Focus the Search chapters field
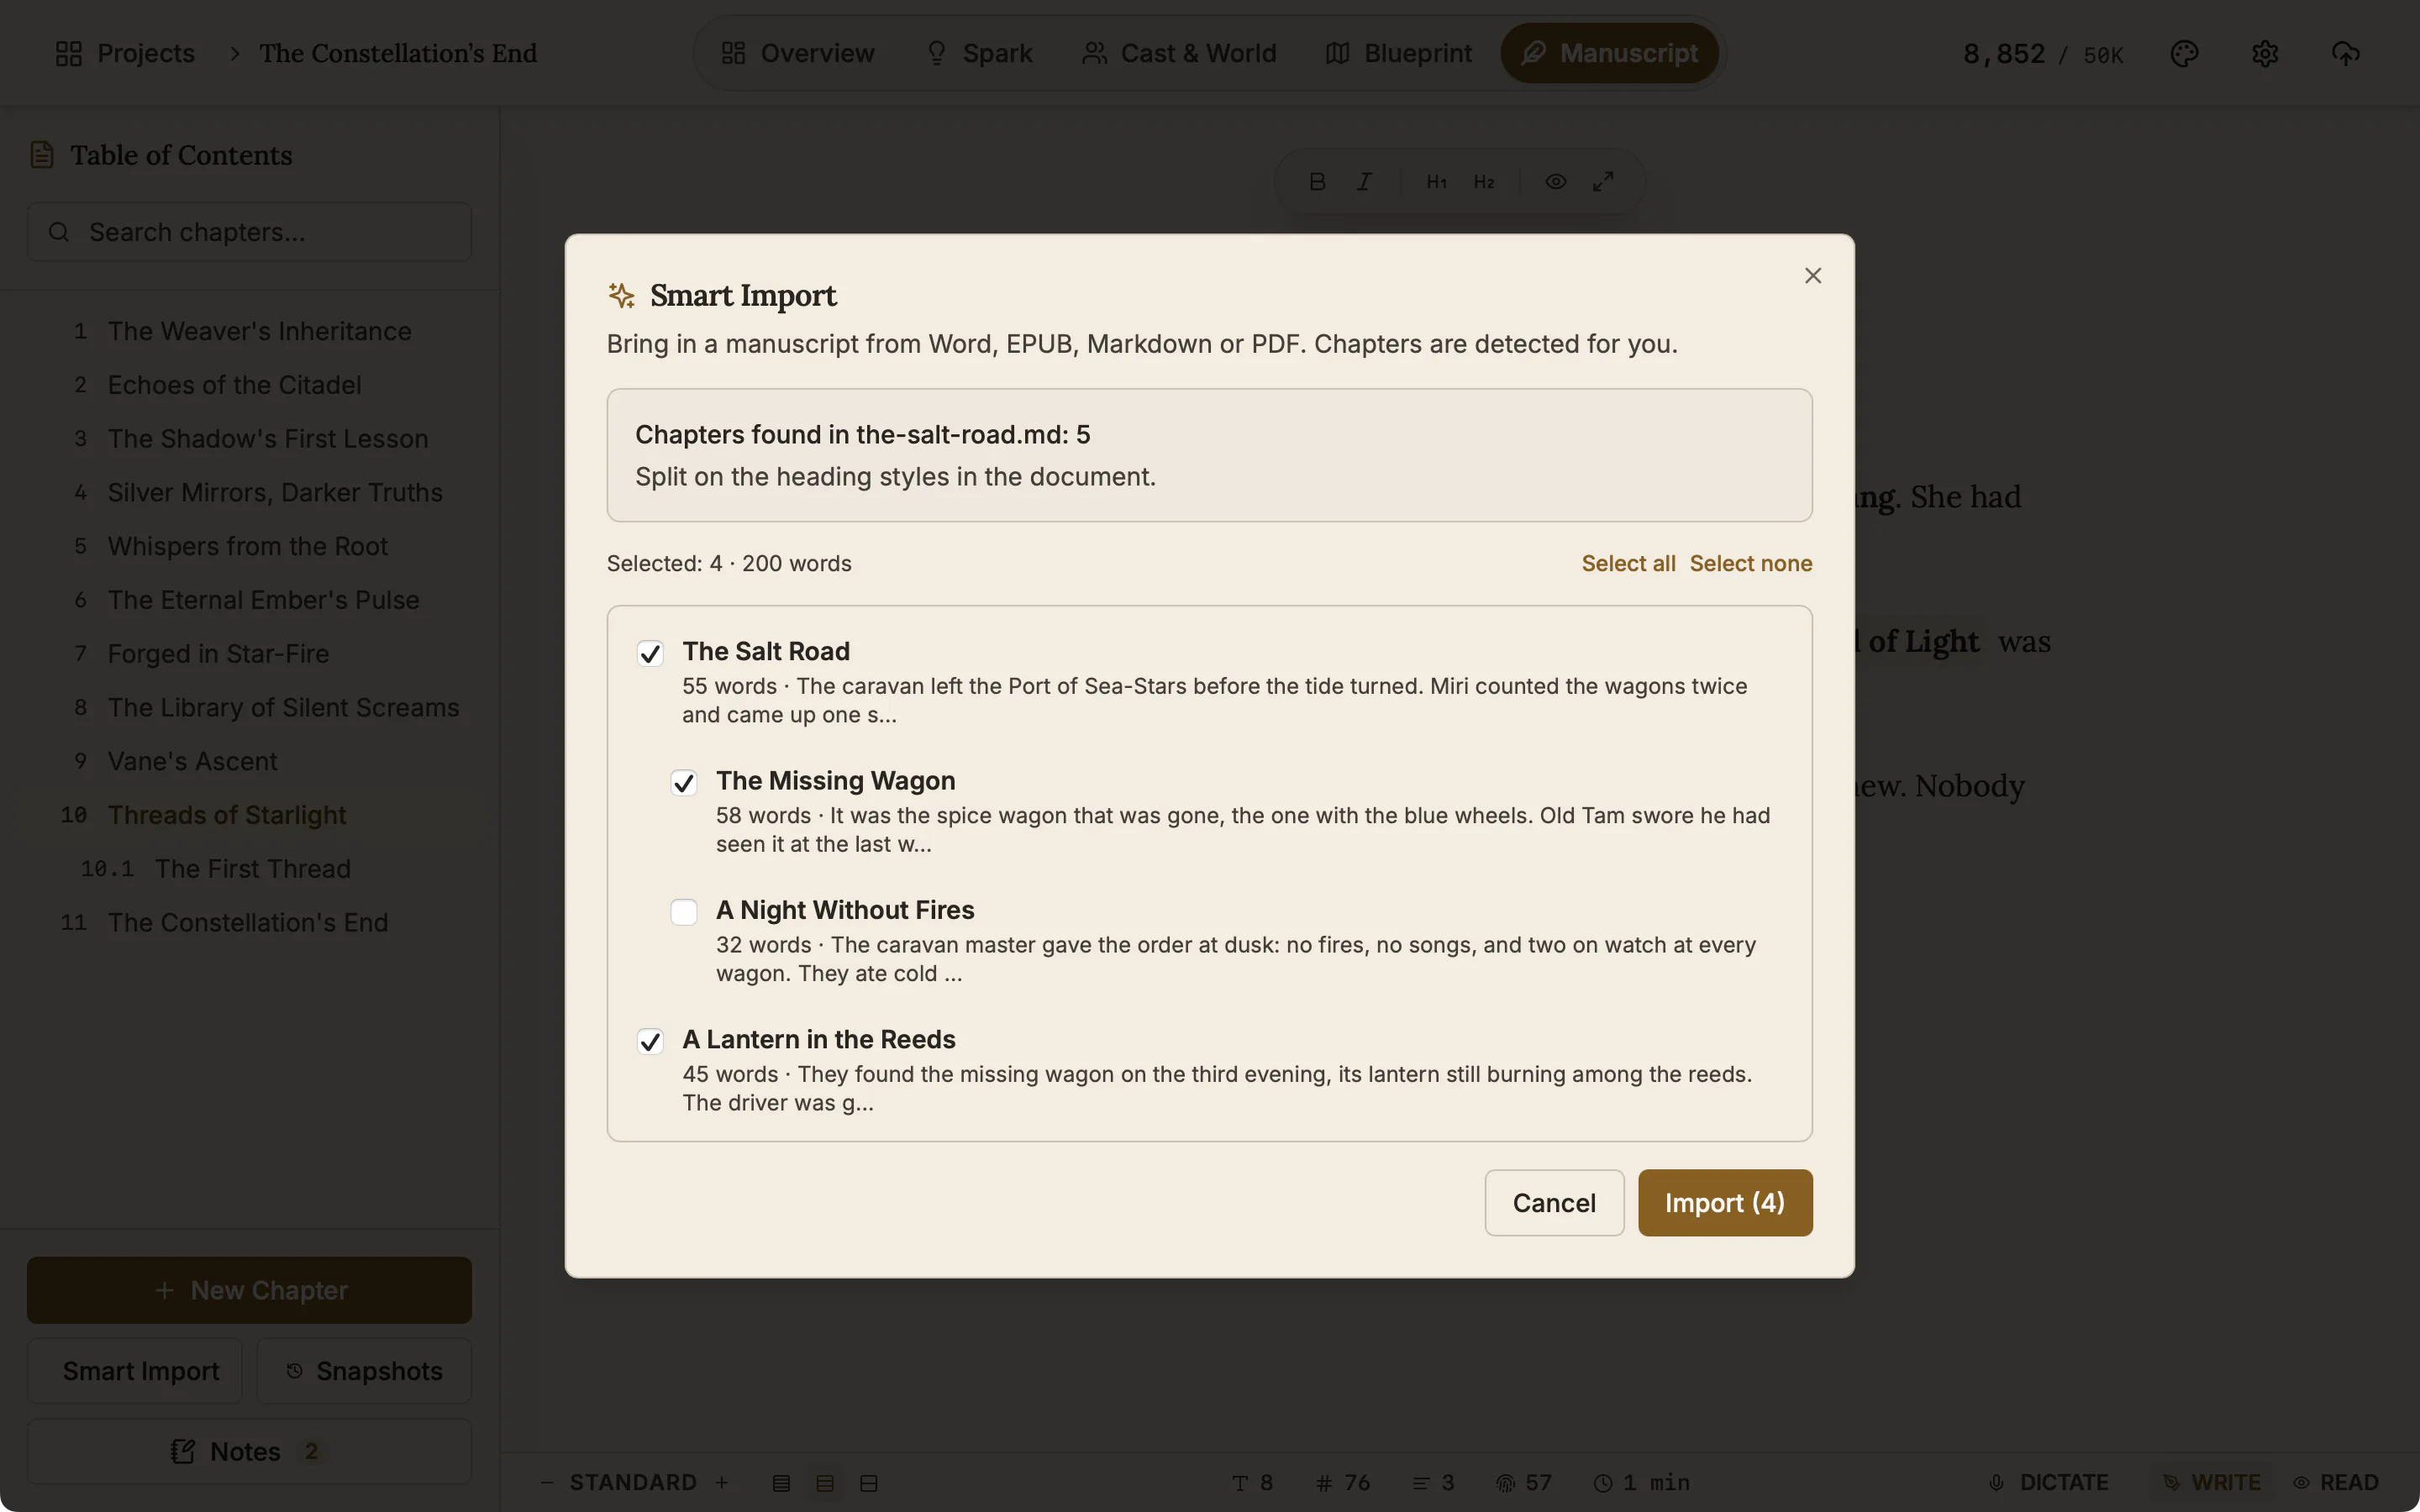This screenshot has height=1512, width=2420. pos(249,232)
